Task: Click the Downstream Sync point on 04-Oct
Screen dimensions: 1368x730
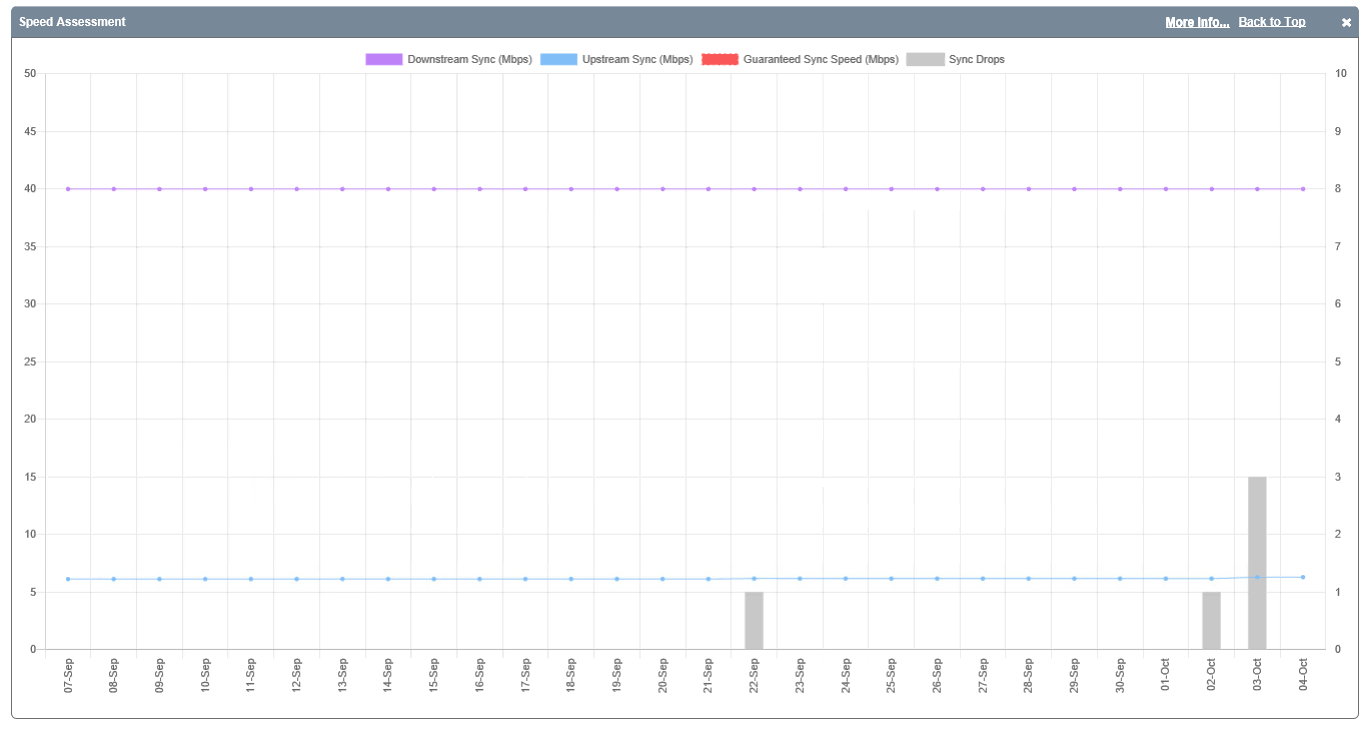Action: tap(1303, 189)
